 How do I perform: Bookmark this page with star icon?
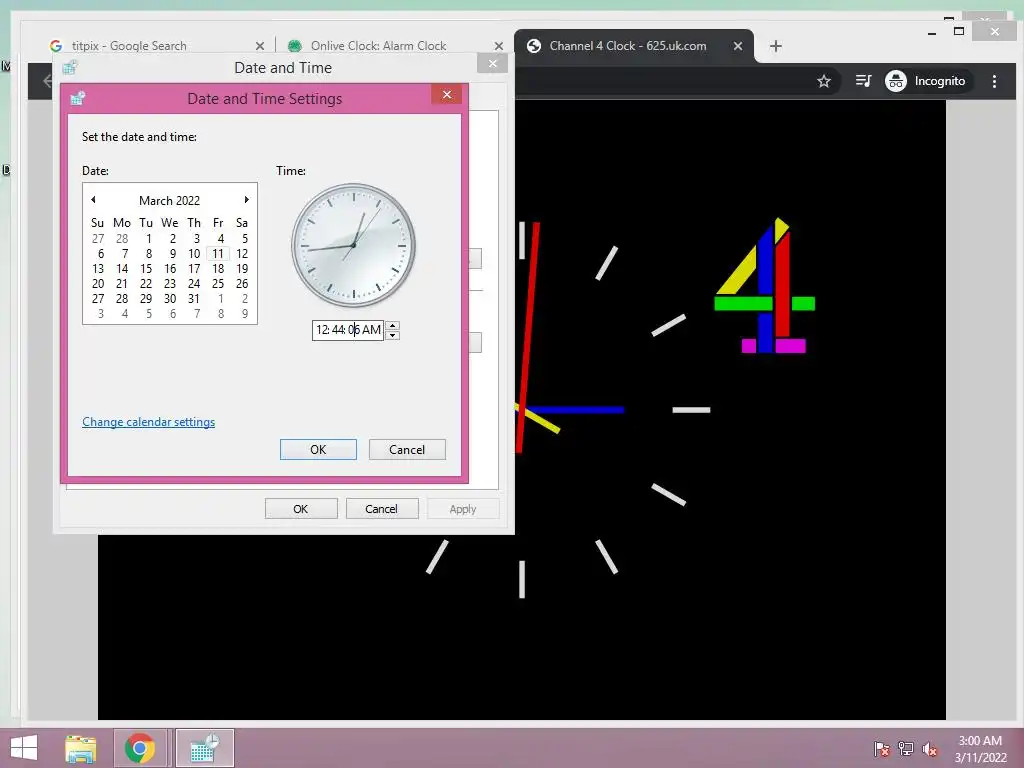[x=824, y=81]
